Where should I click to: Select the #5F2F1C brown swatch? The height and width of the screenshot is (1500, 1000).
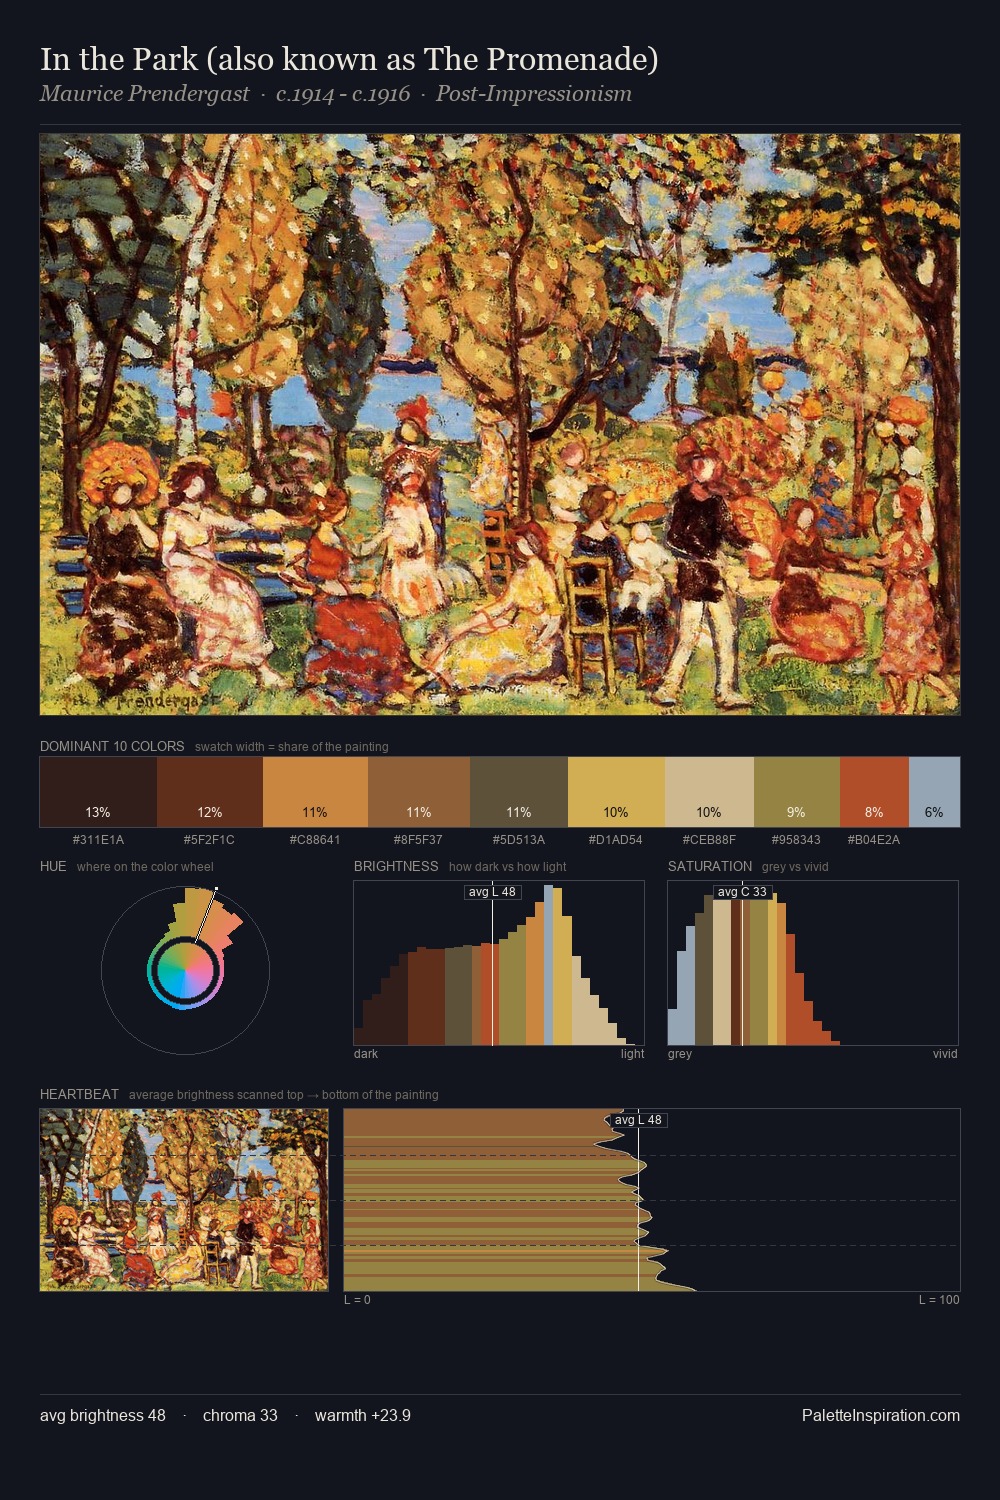tap(210, 792)
